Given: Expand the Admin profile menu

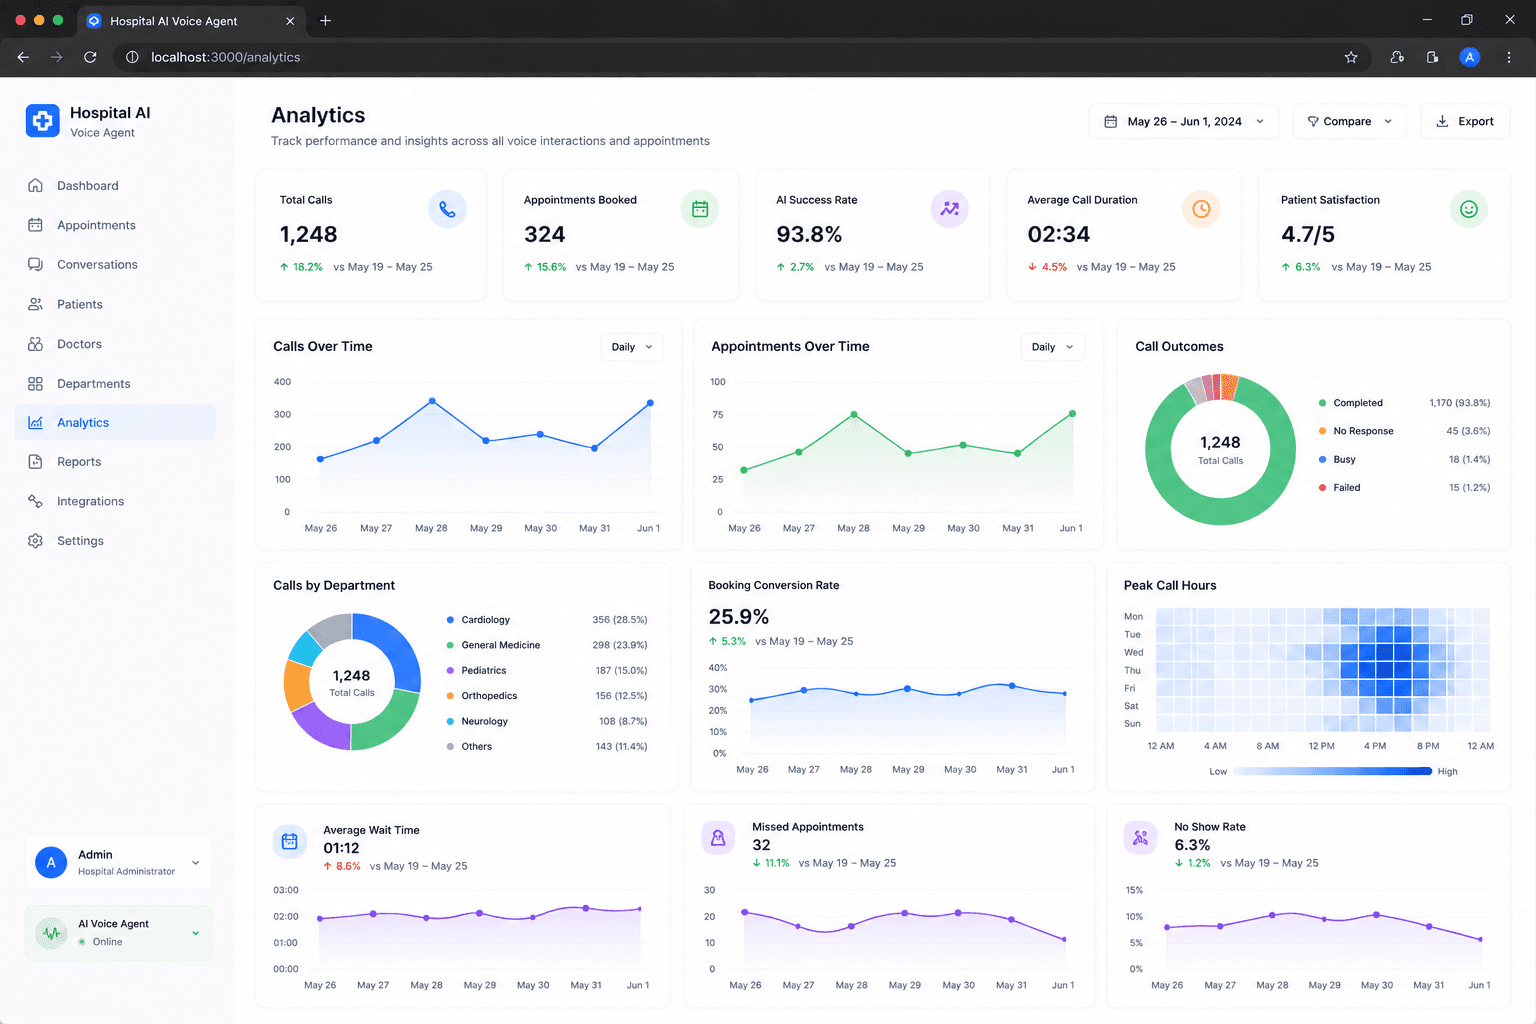Looking at the screenshot, I should tap(118, 862).
